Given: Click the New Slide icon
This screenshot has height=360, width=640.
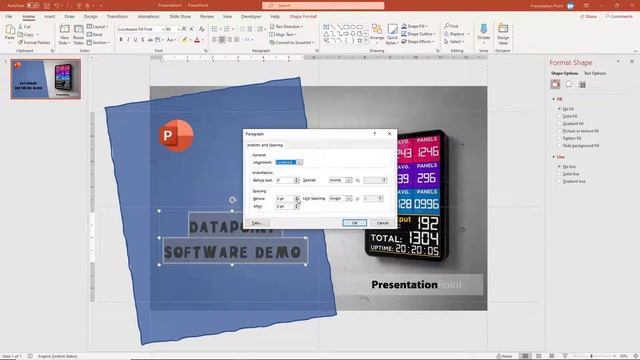Looking at the screenshot, I should (x=64, y=29).
